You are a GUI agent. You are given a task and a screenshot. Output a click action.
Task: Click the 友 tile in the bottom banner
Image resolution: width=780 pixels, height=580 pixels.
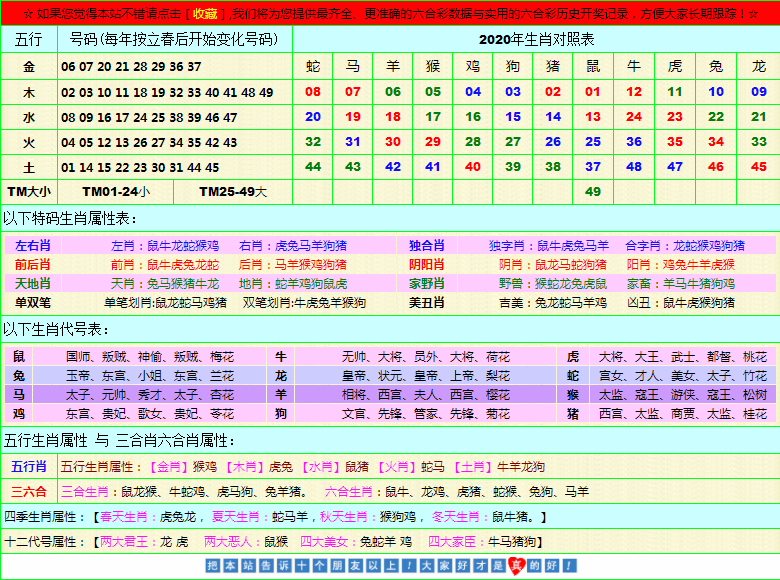pyautogui.click(x=356, y=566)
